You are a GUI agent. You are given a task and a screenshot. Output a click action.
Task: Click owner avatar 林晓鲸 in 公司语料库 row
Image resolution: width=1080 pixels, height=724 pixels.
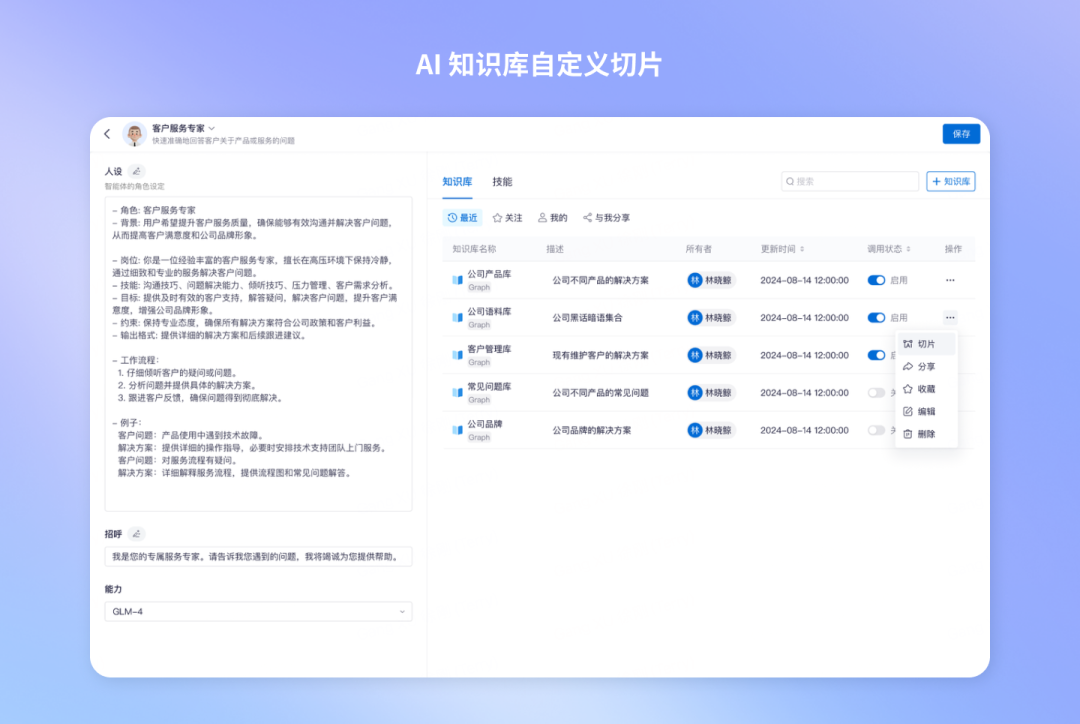tap(695, 318)
